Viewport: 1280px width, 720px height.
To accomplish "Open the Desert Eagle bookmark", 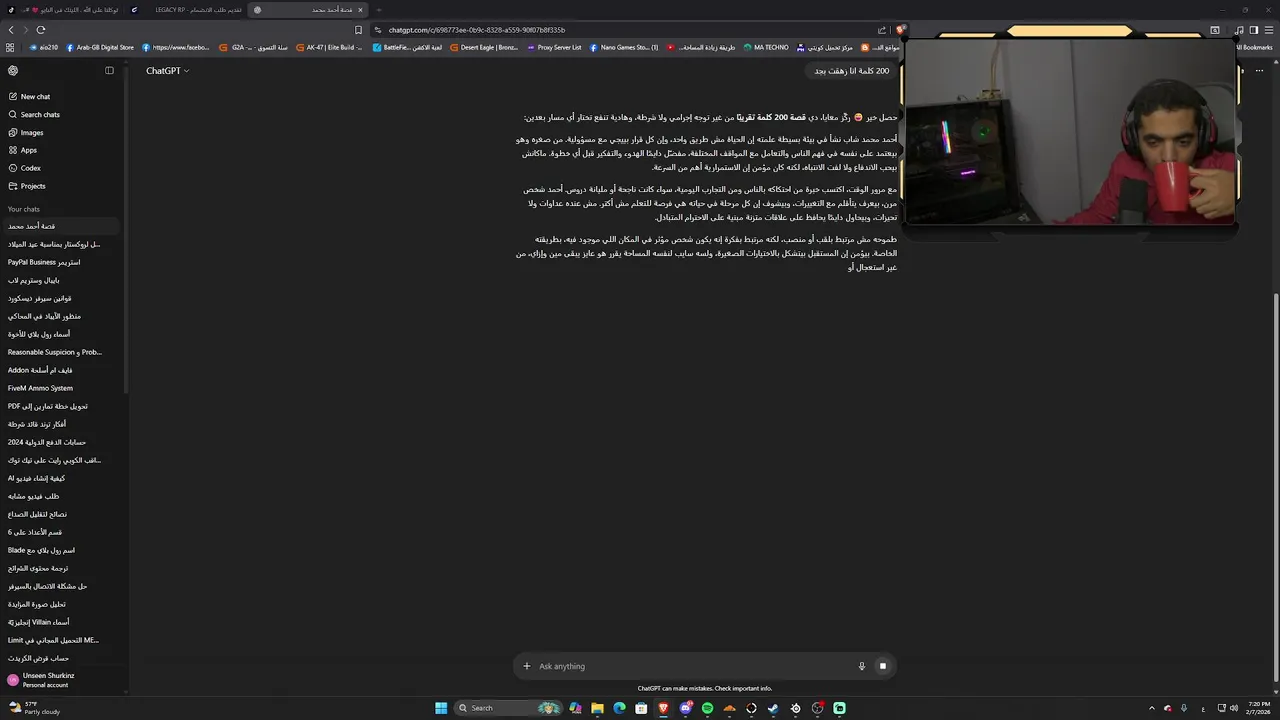I will [x=484, y=47].
